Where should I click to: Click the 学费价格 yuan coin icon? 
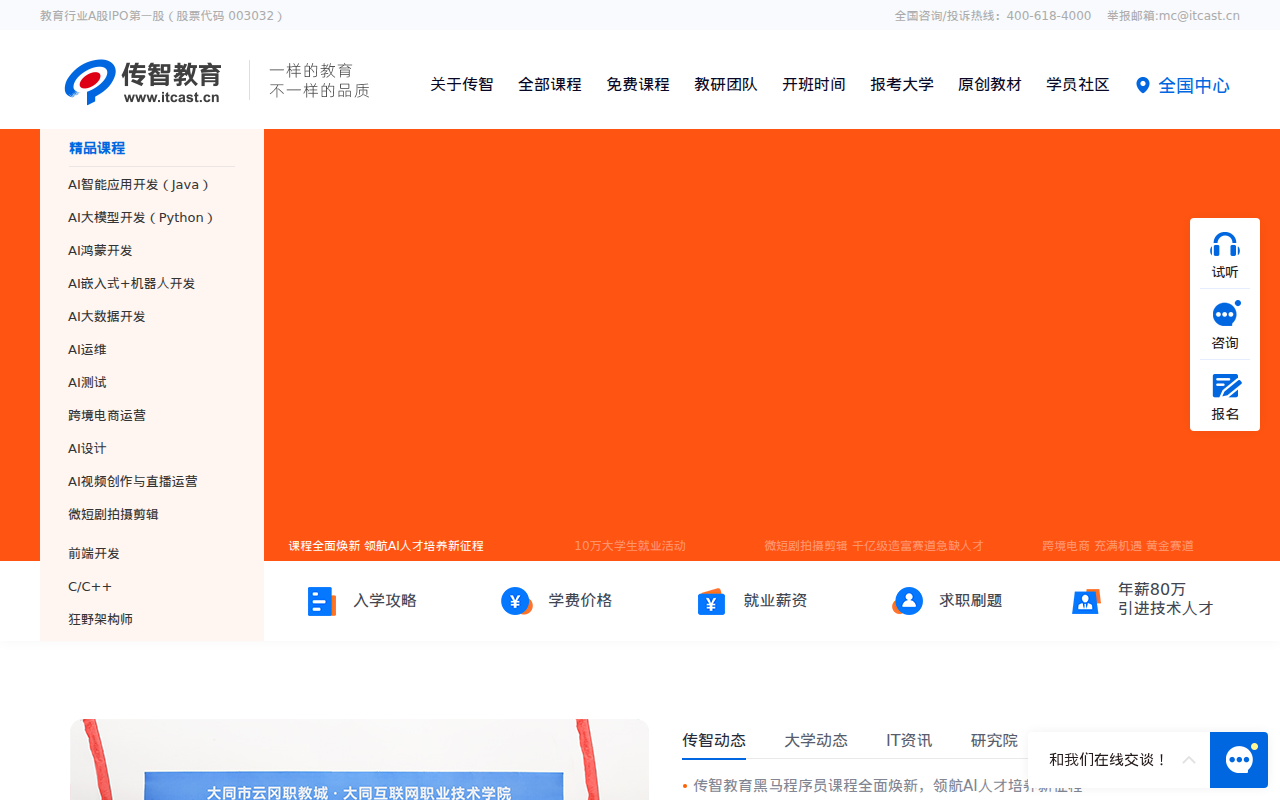click(516, 601)
